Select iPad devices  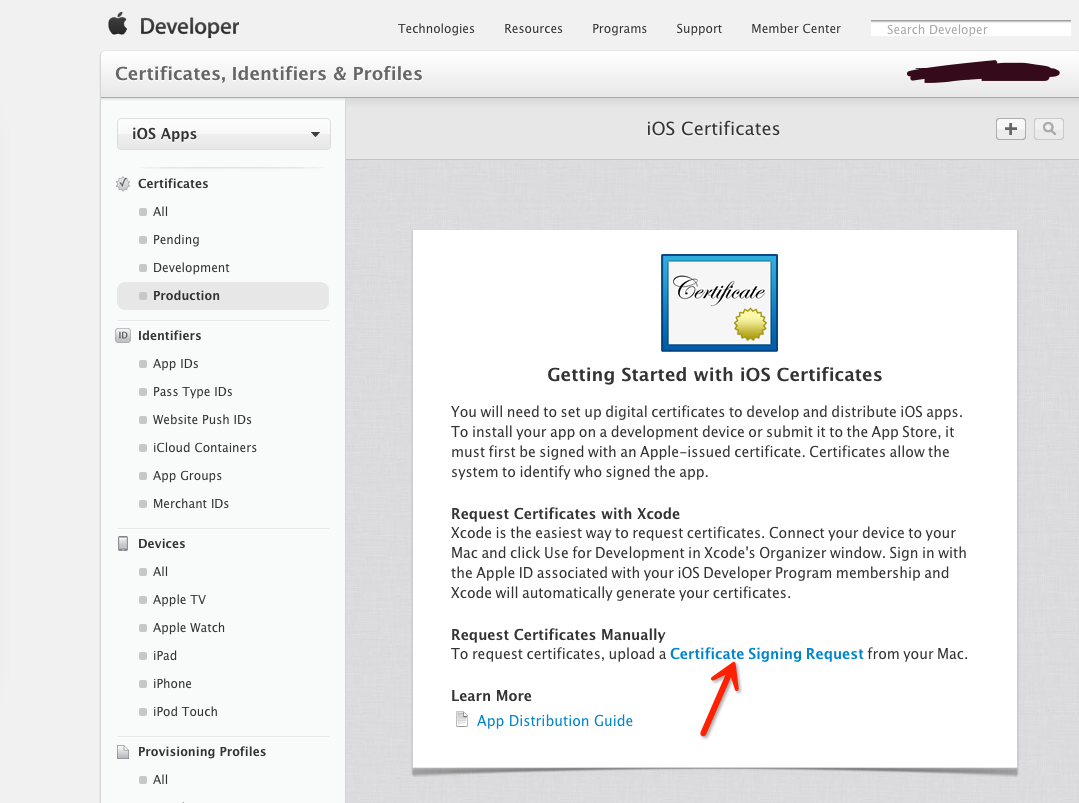tap(165, 656)
